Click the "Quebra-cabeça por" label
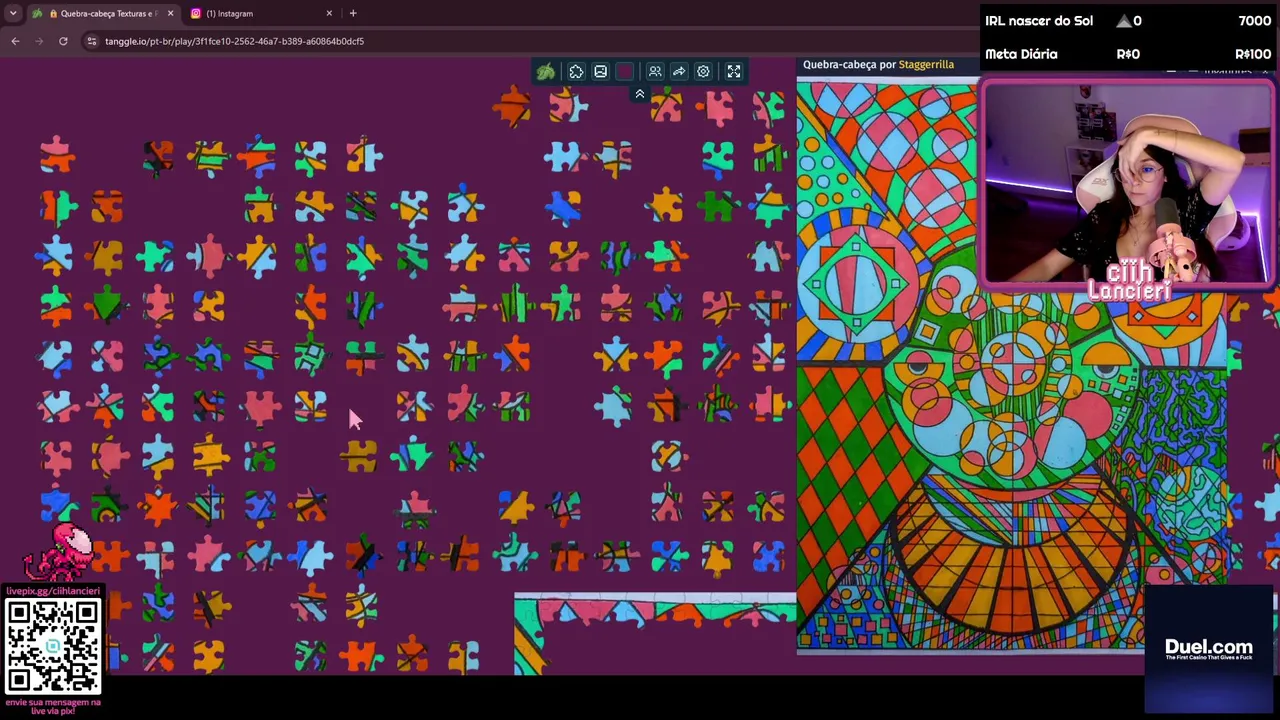The width and height of the screenshot is (1280, 720). 849,64
